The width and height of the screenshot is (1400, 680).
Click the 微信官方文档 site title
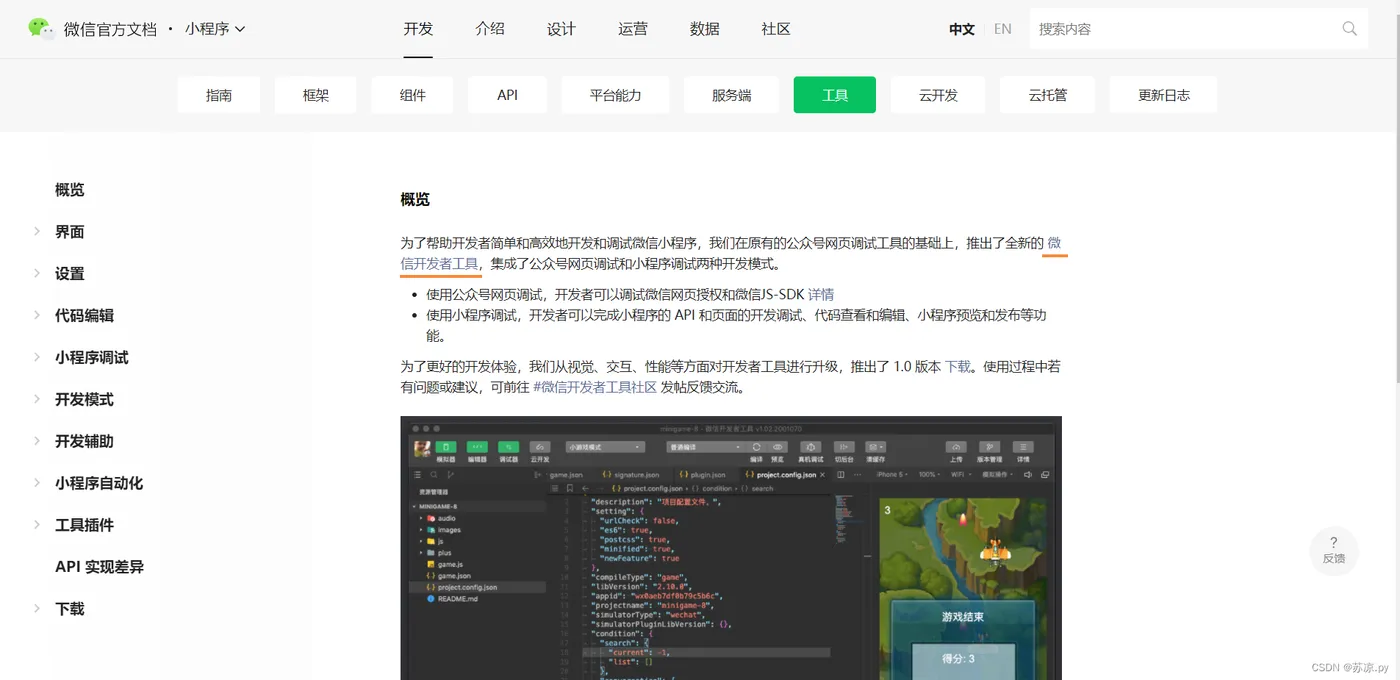point(111,29)
